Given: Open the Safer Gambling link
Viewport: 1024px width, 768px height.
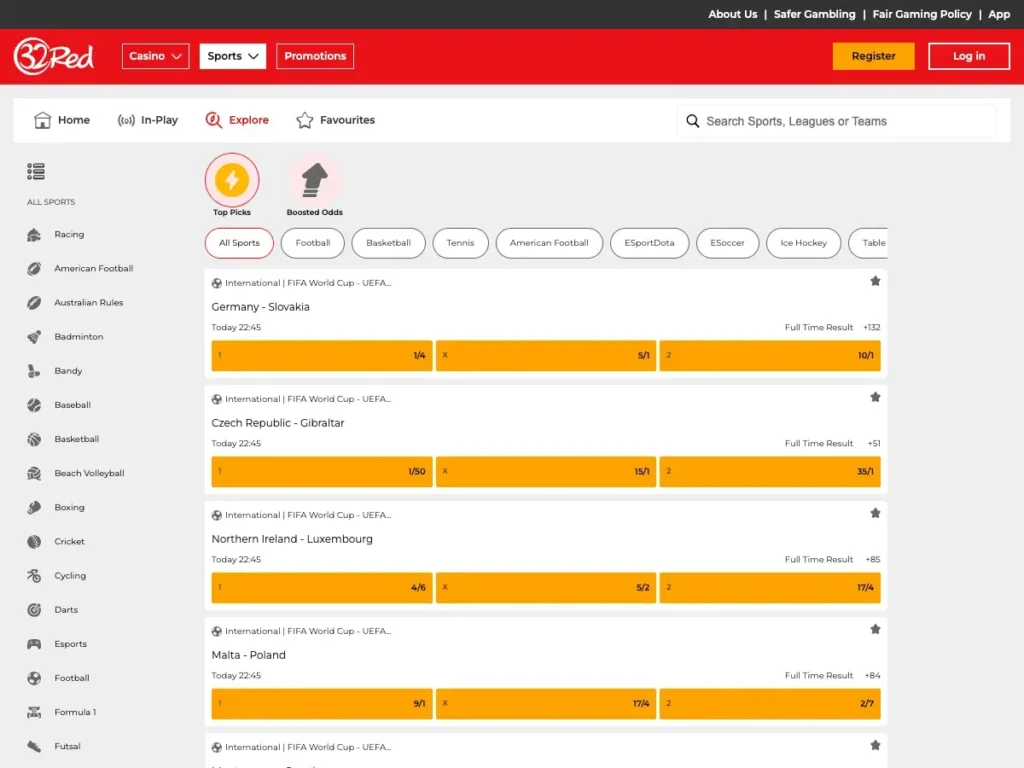Looking at the screenshot, I should point(814,14).
